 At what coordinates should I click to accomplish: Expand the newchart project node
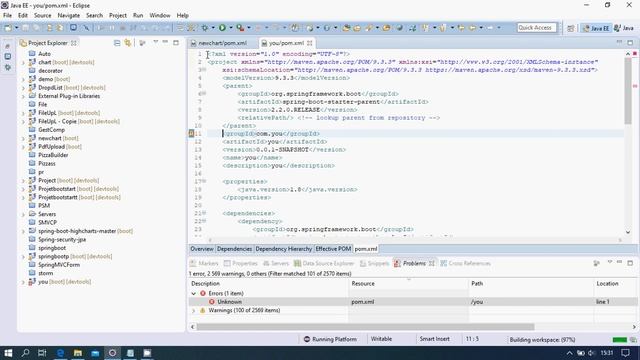(x=23, y=138)
